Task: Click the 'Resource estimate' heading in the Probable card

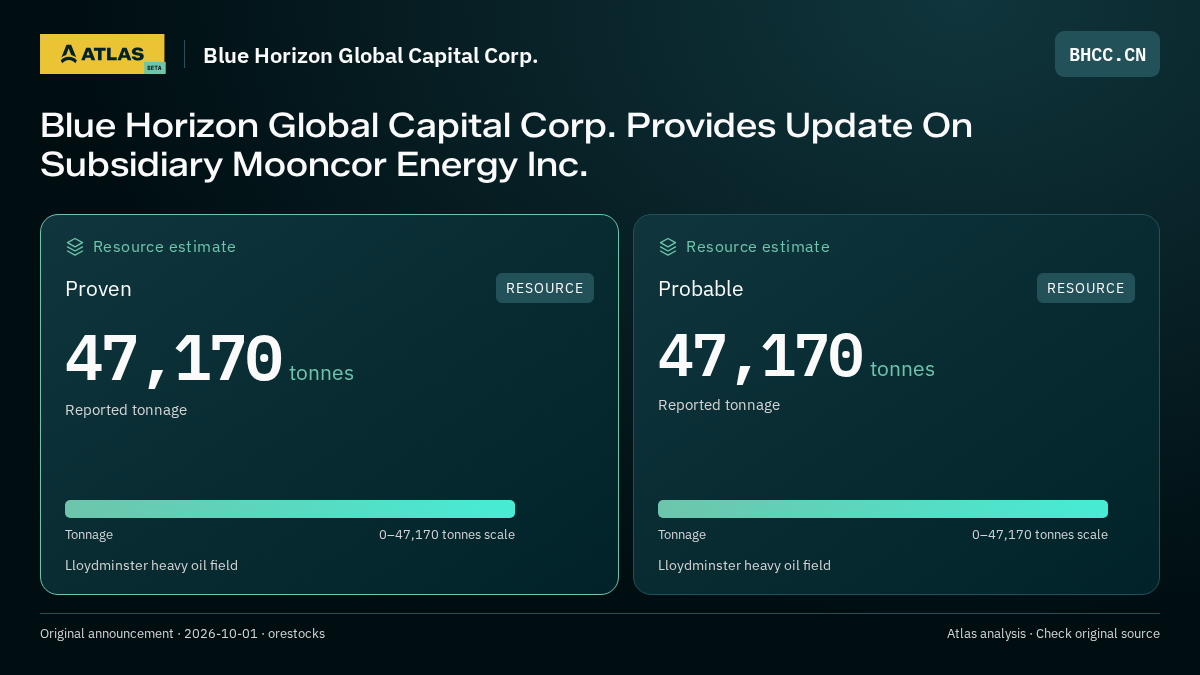Action: (x=757, y=246)
